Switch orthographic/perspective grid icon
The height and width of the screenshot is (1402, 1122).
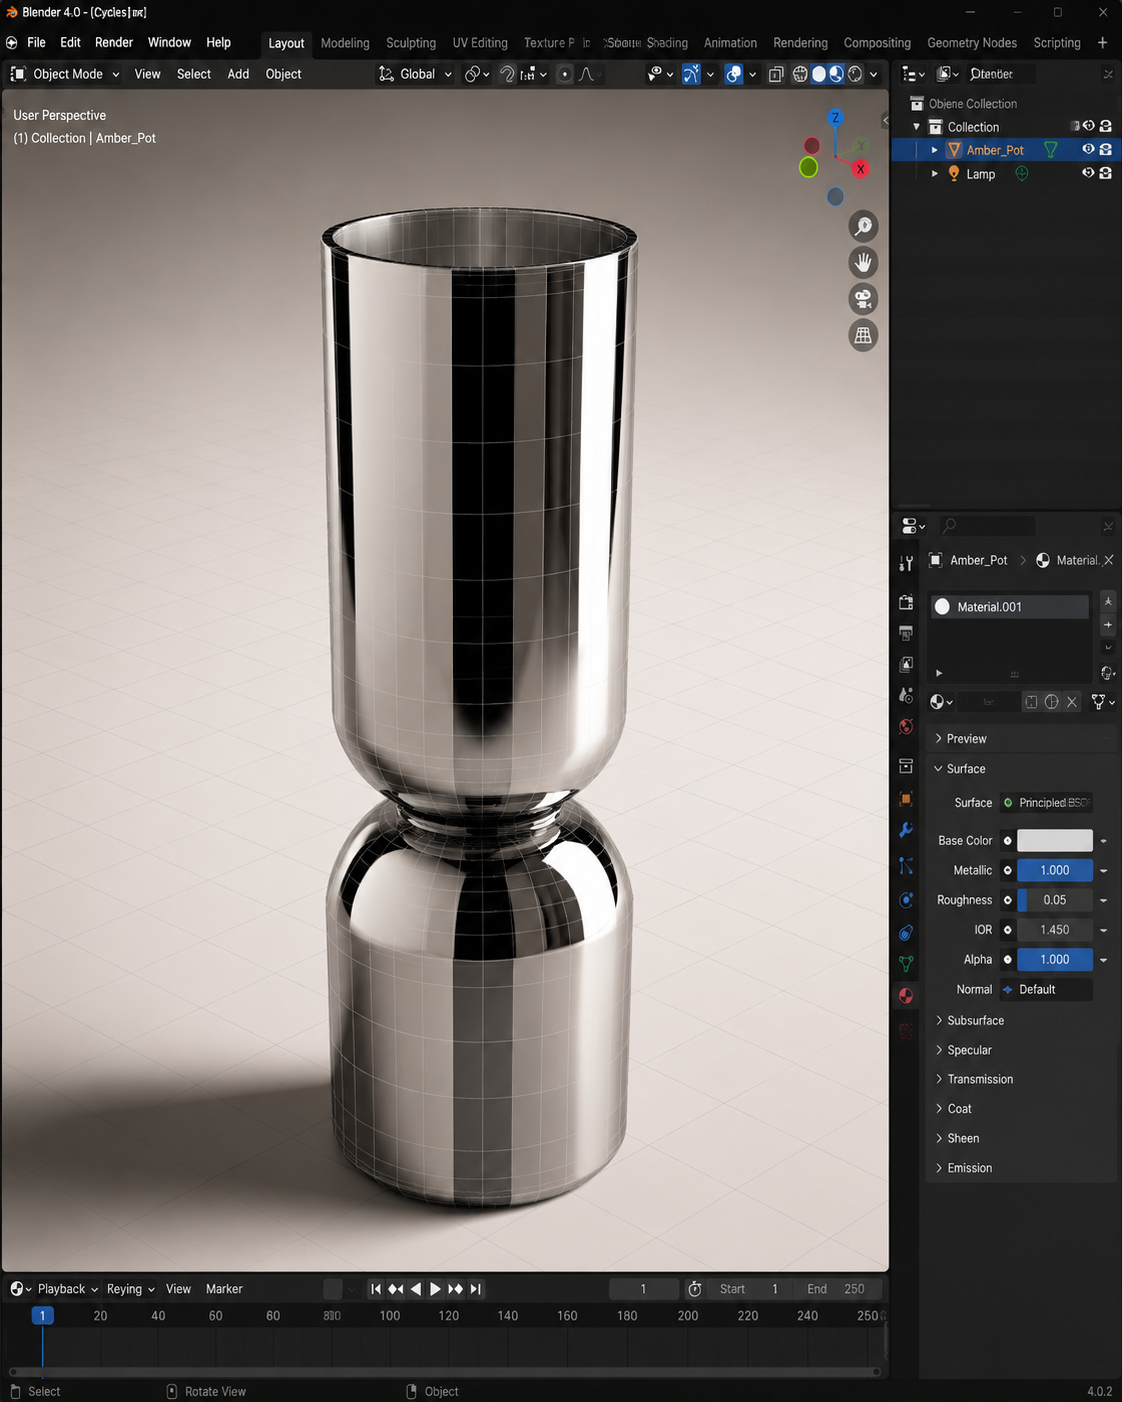863,335
